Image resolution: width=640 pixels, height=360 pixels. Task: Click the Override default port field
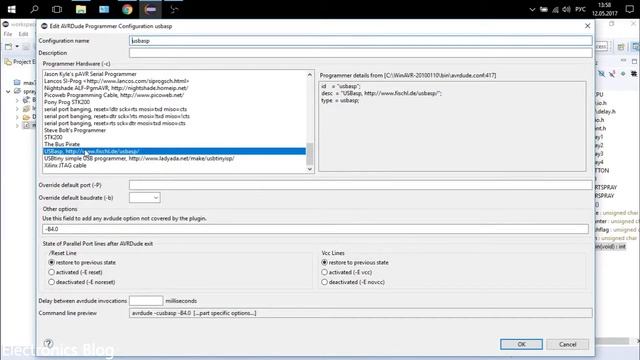(360, 185)
